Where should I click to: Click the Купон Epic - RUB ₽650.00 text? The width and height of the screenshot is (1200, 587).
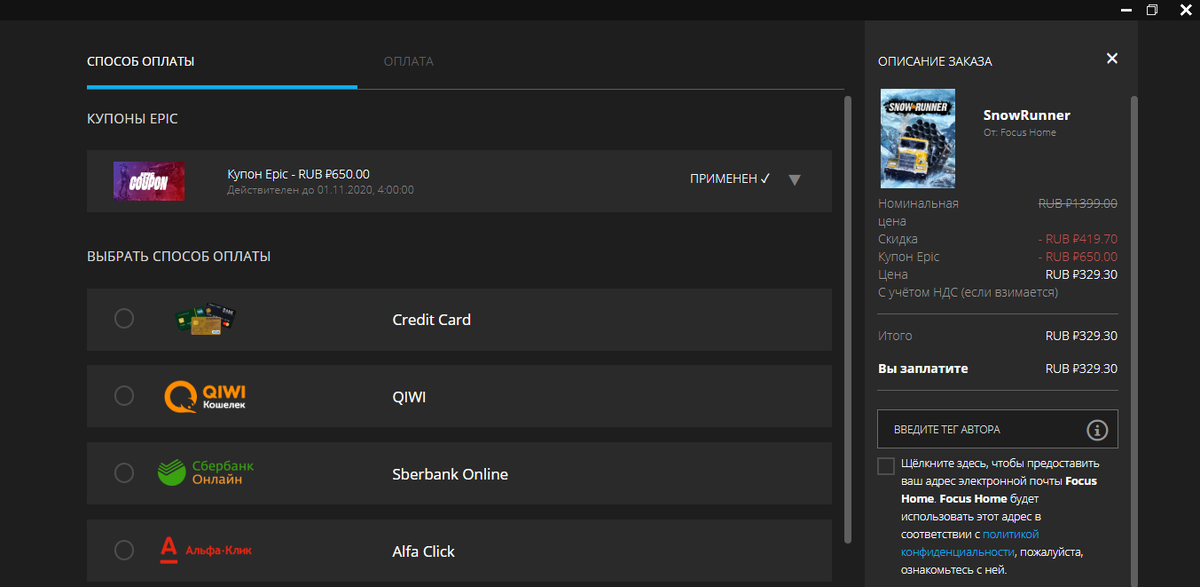click(x=298, y=174)
